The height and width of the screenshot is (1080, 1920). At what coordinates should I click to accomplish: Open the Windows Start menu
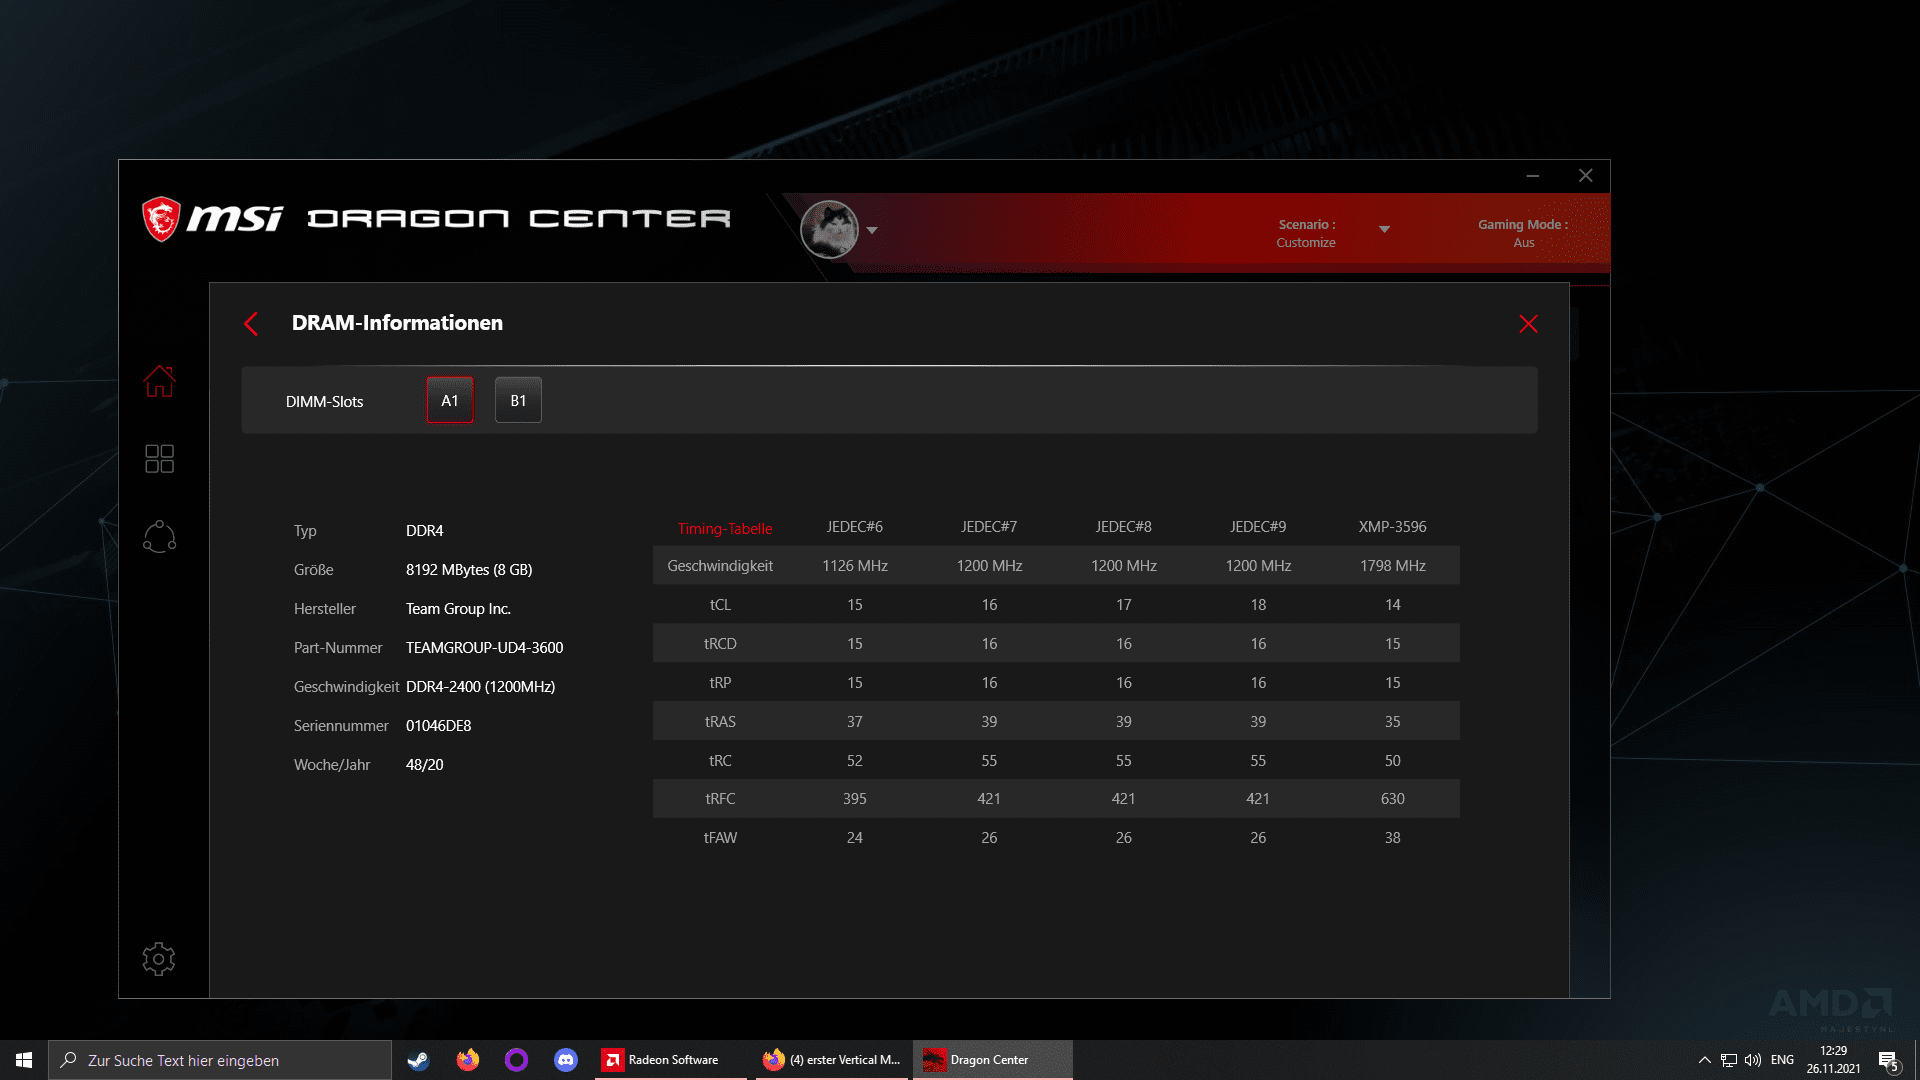tap(24, 1060)
